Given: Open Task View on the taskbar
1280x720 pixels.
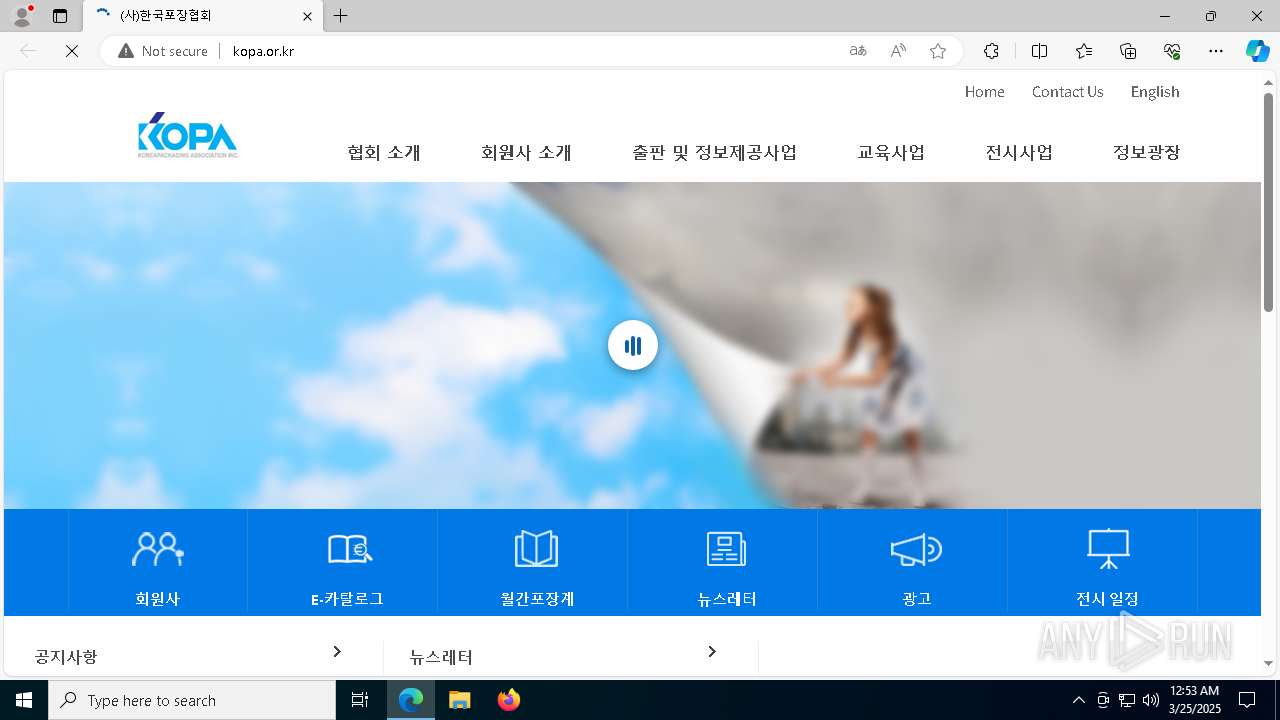Looking at the screenshot, I should pos(360,700).
